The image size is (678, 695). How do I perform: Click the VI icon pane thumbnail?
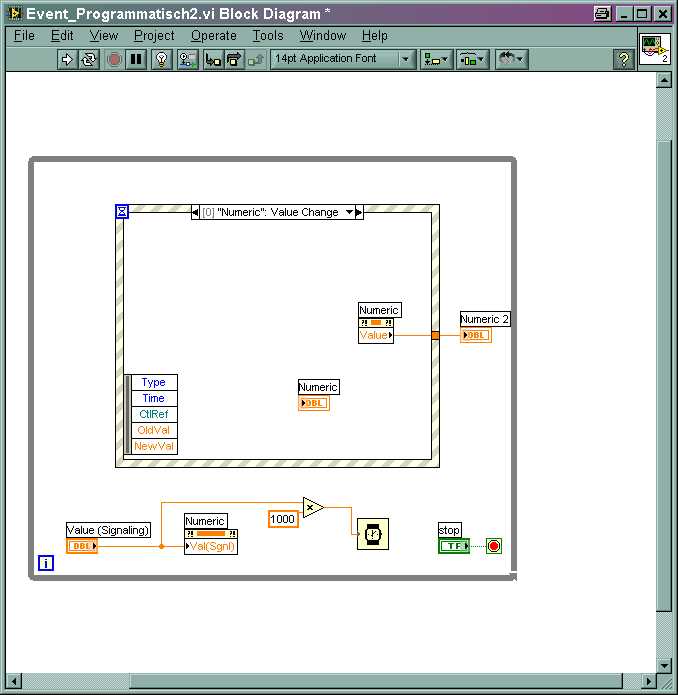pos(655,48)
